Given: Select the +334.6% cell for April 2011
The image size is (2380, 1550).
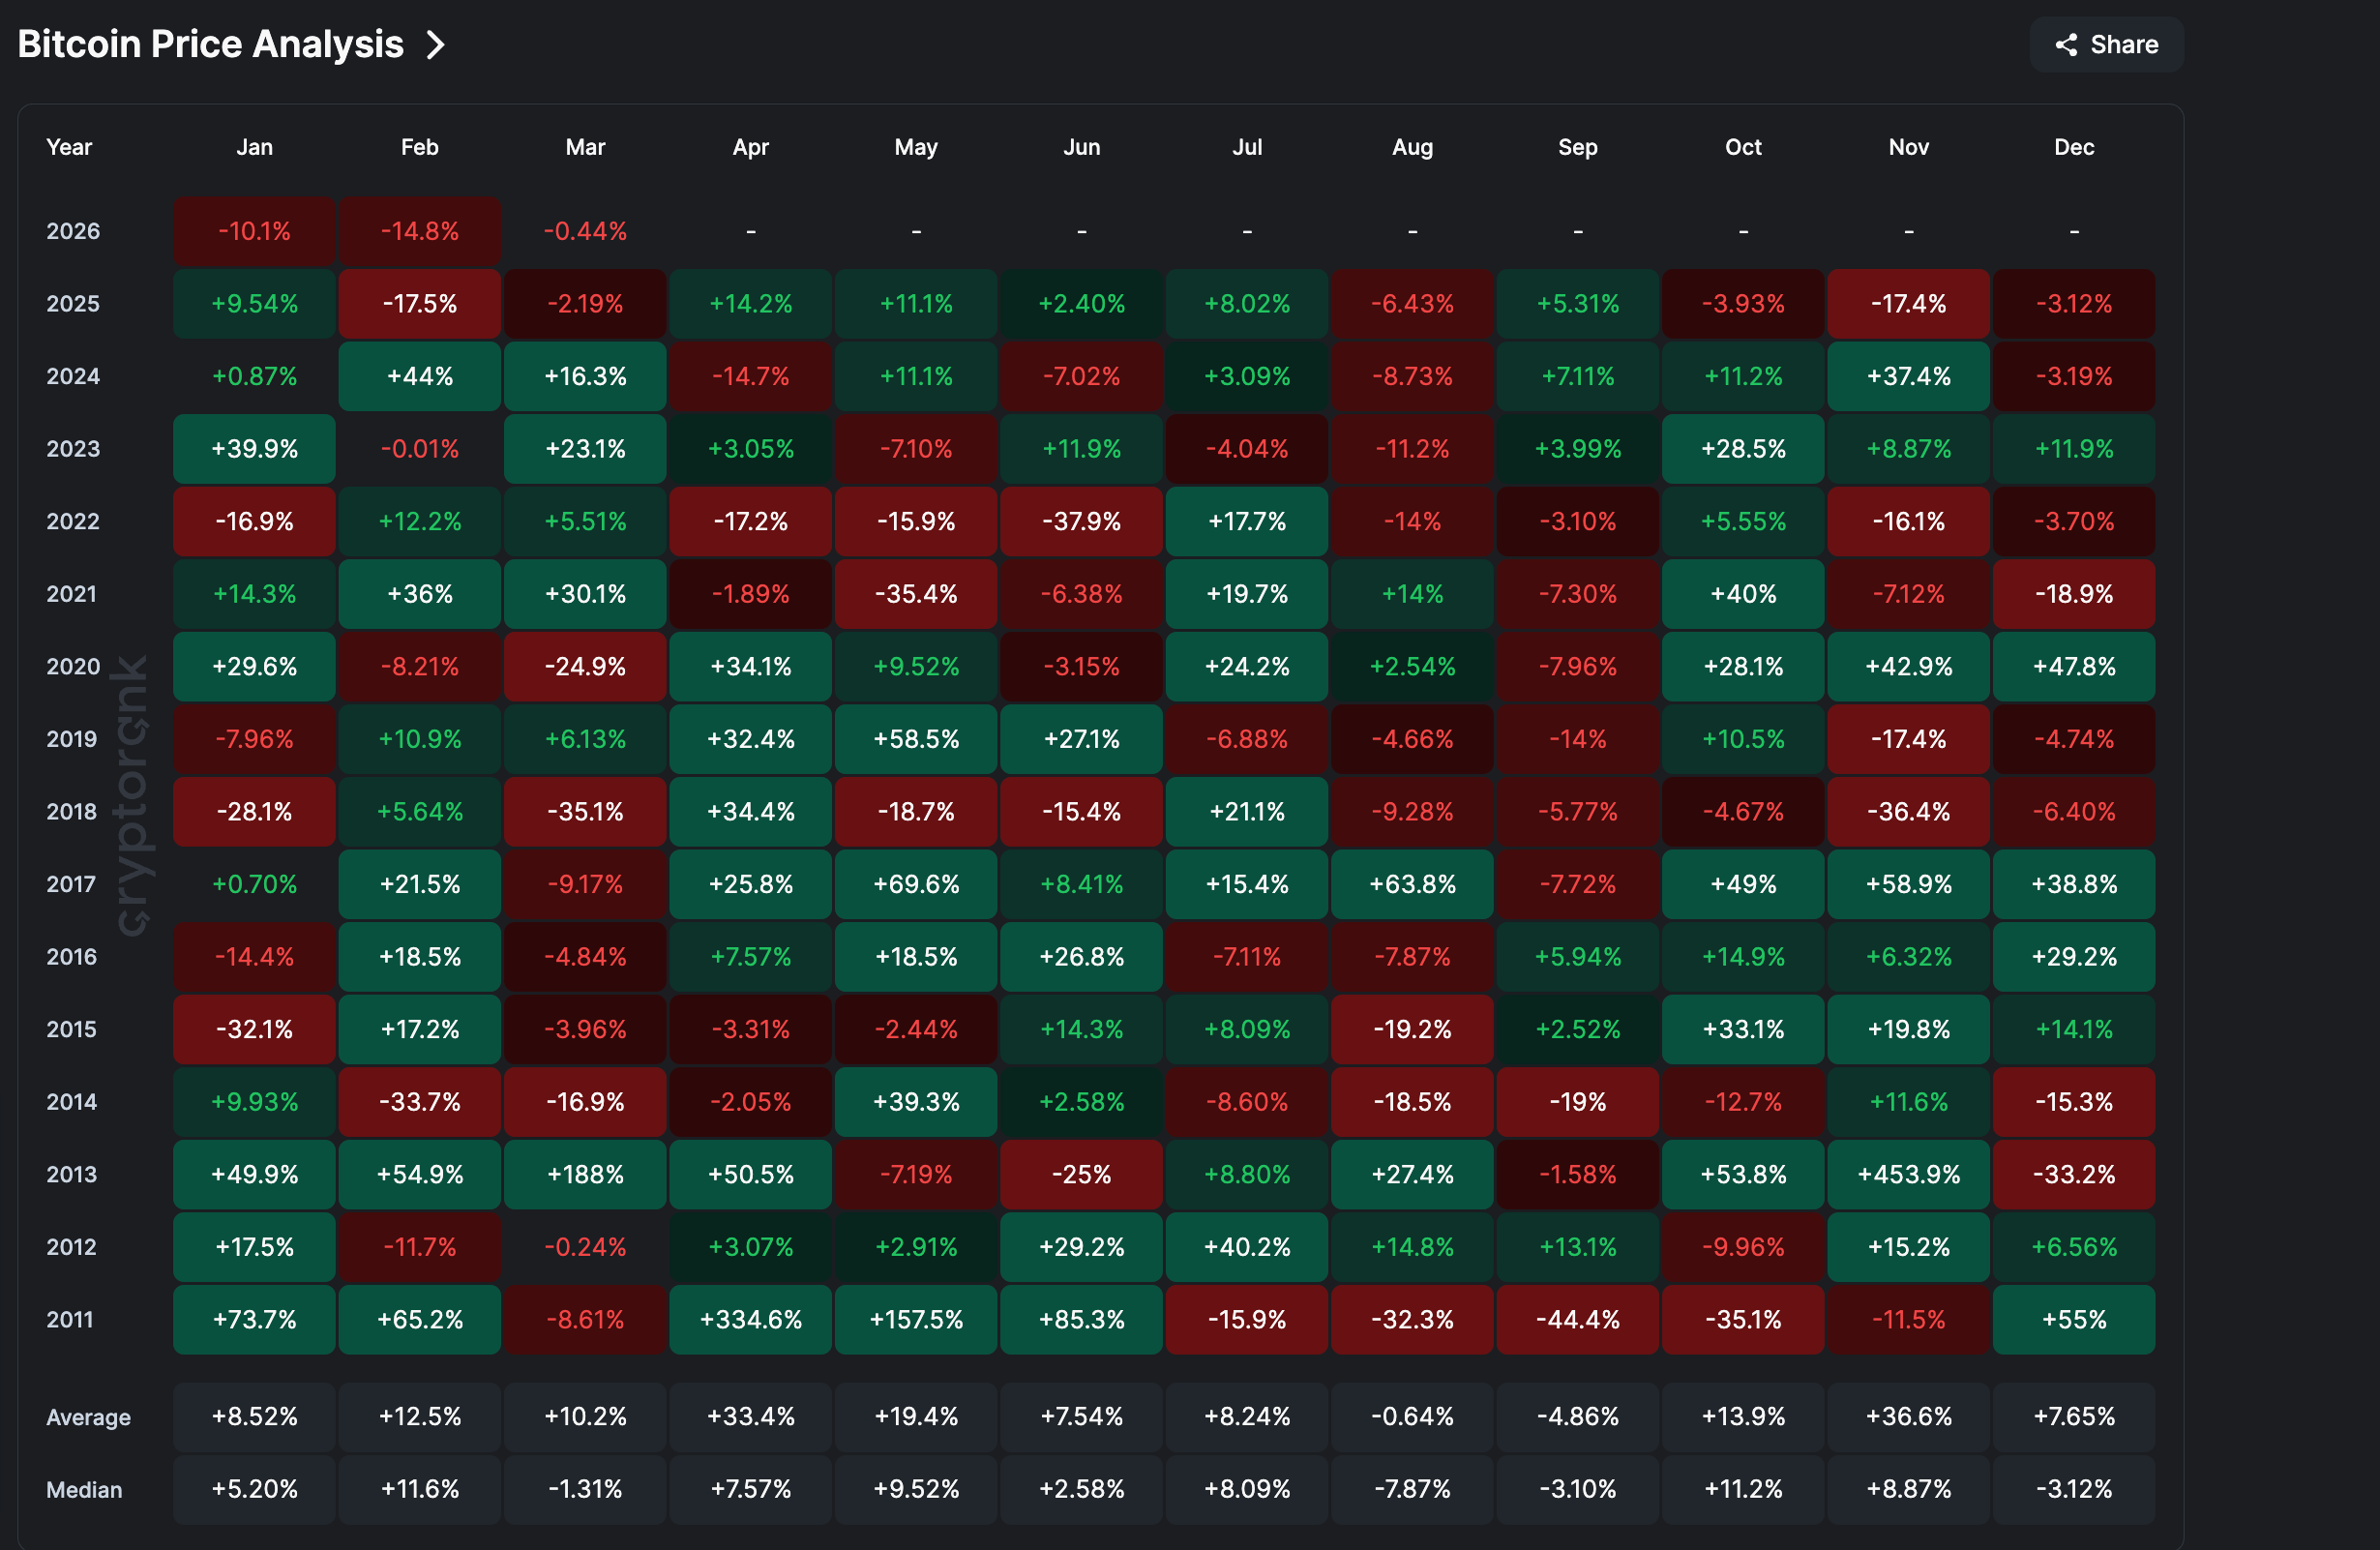Looking at the screenshot, I should pyautogui.click(x=750, y=1320).
